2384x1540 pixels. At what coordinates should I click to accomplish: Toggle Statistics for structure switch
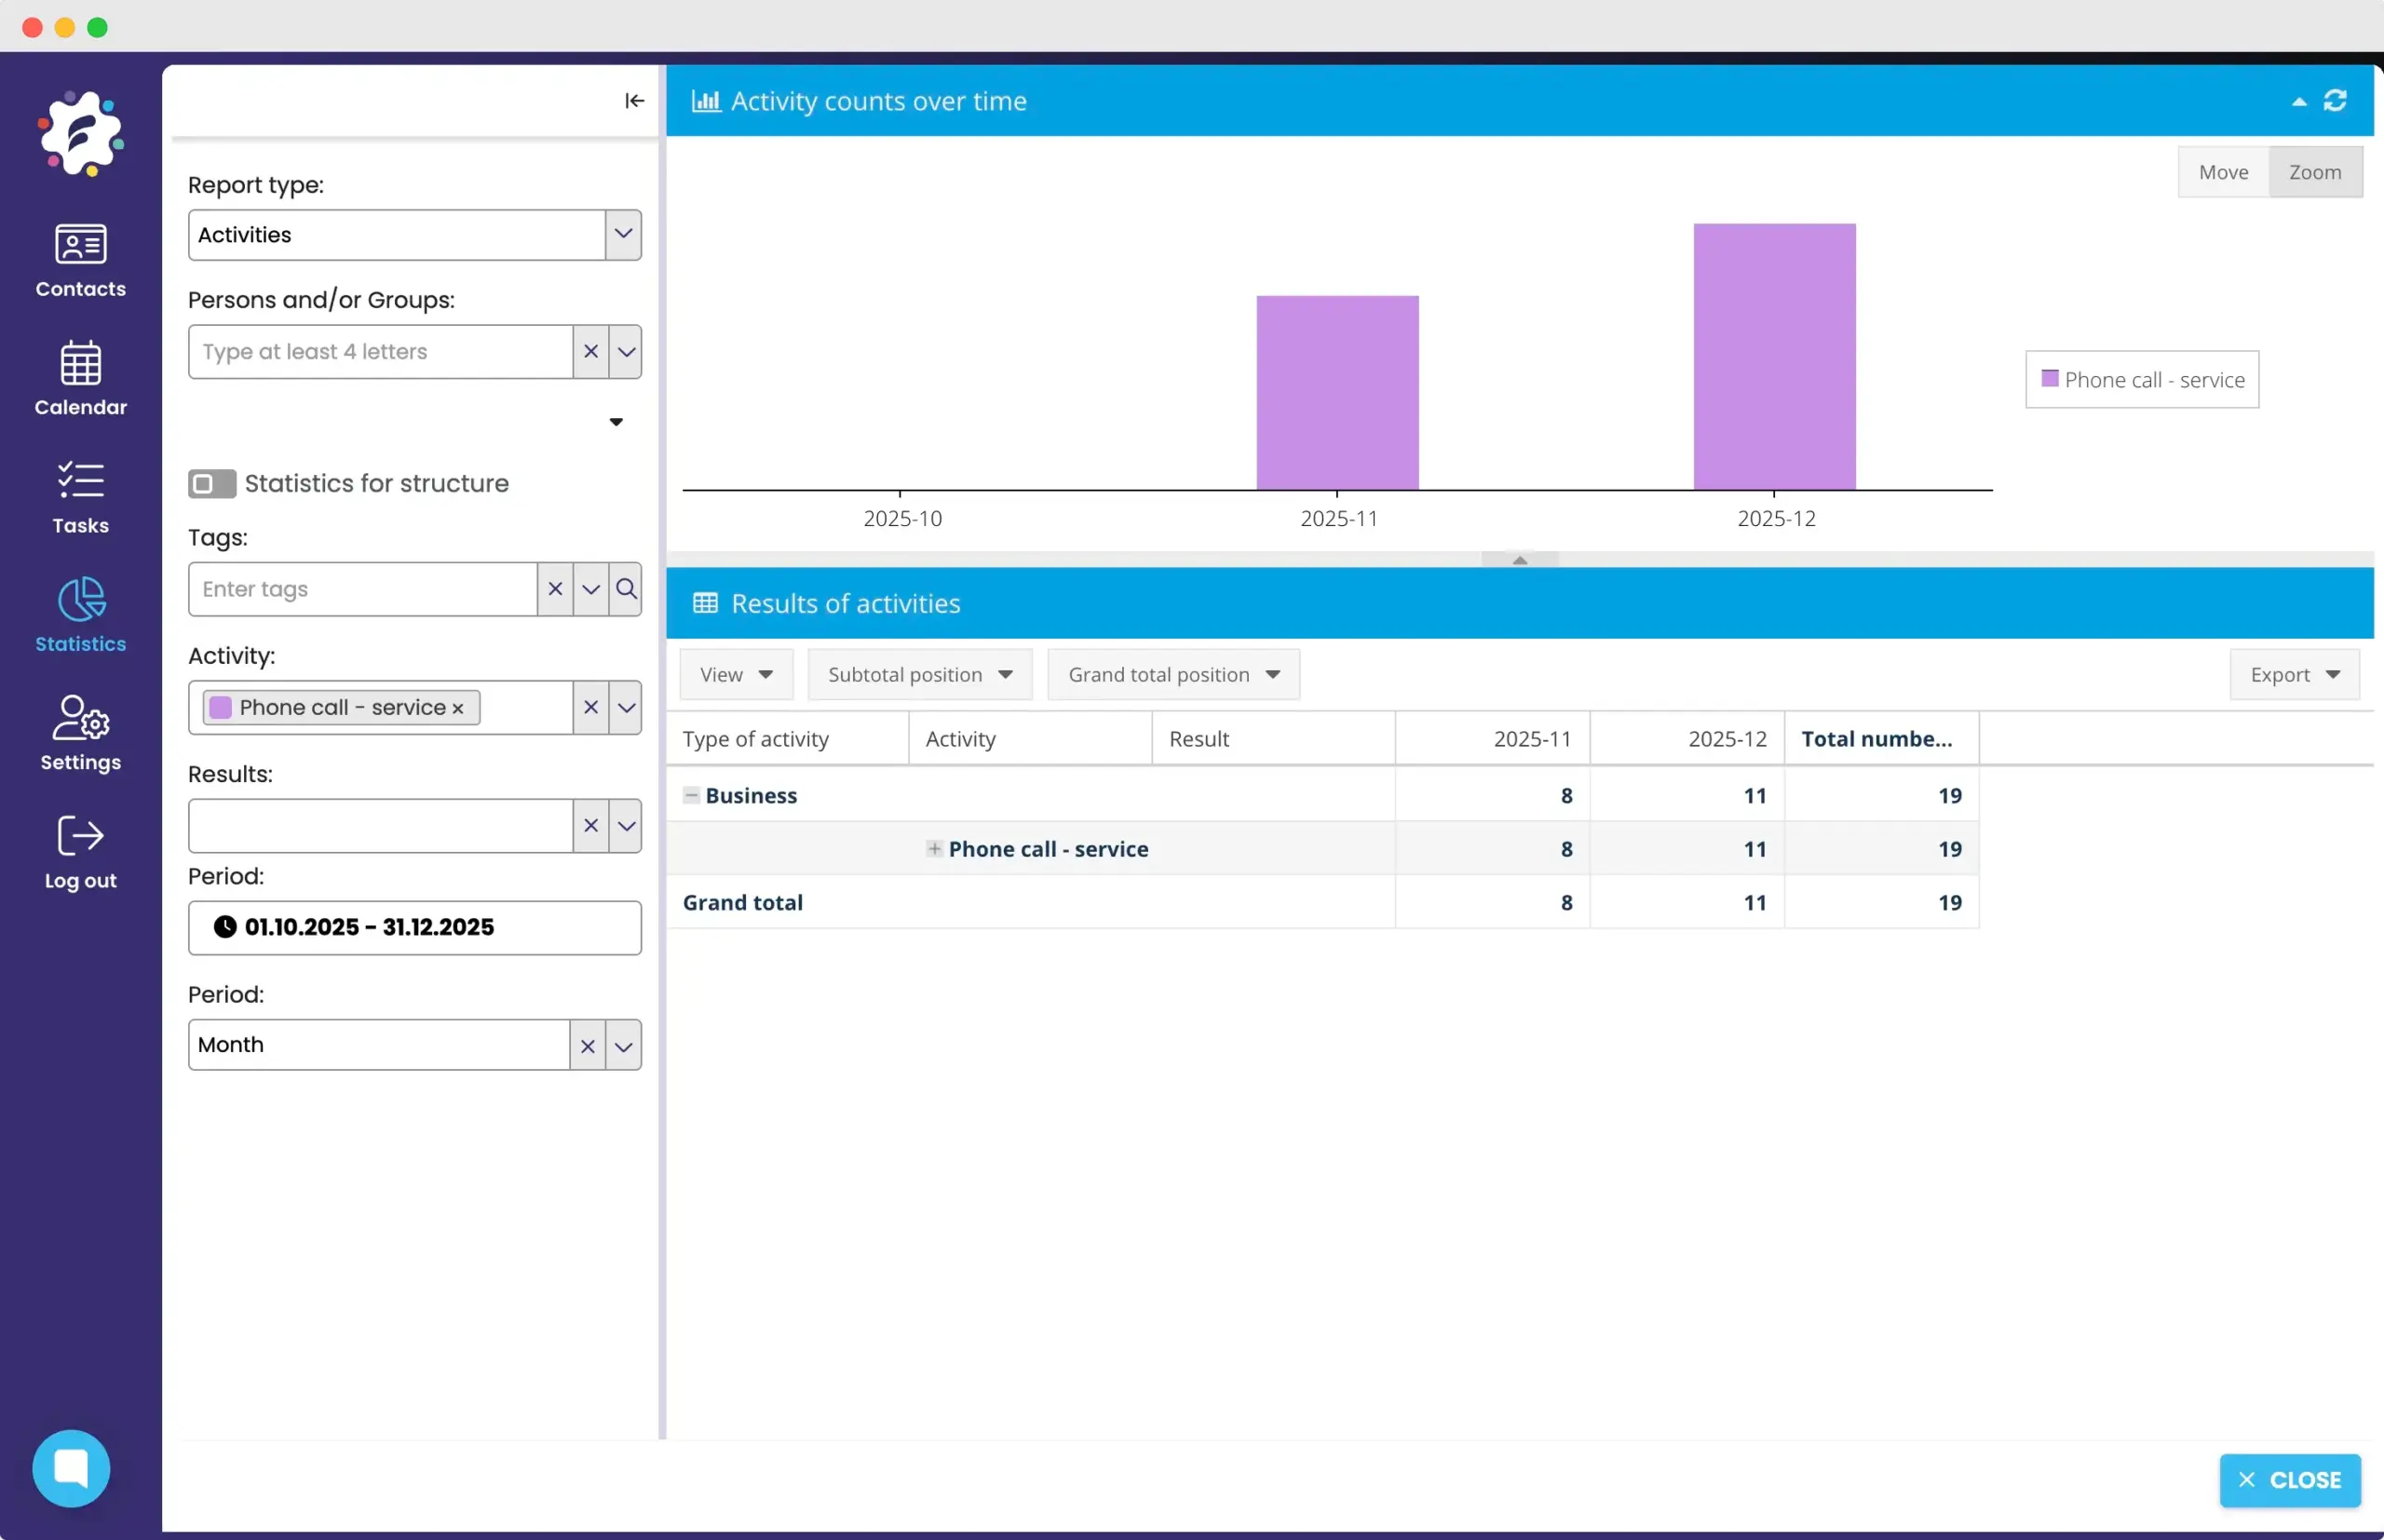pos(211,484)
